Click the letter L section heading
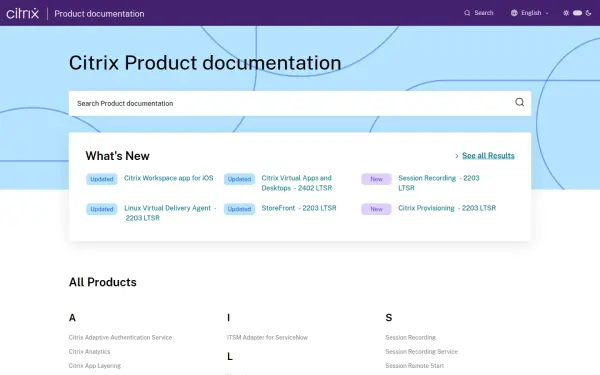The width and height of the screenshot is (600, 375). [230, 357]
